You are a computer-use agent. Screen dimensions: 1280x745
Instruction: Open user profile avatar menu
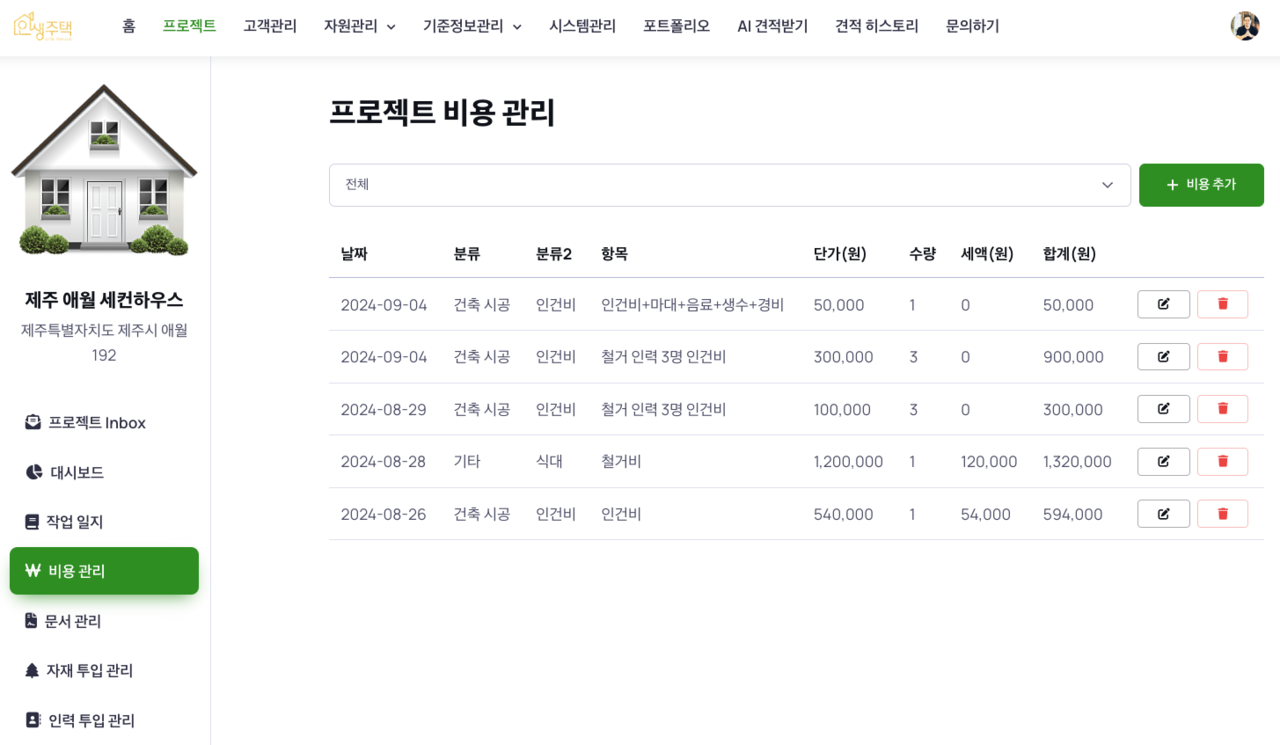point(1244,26)
